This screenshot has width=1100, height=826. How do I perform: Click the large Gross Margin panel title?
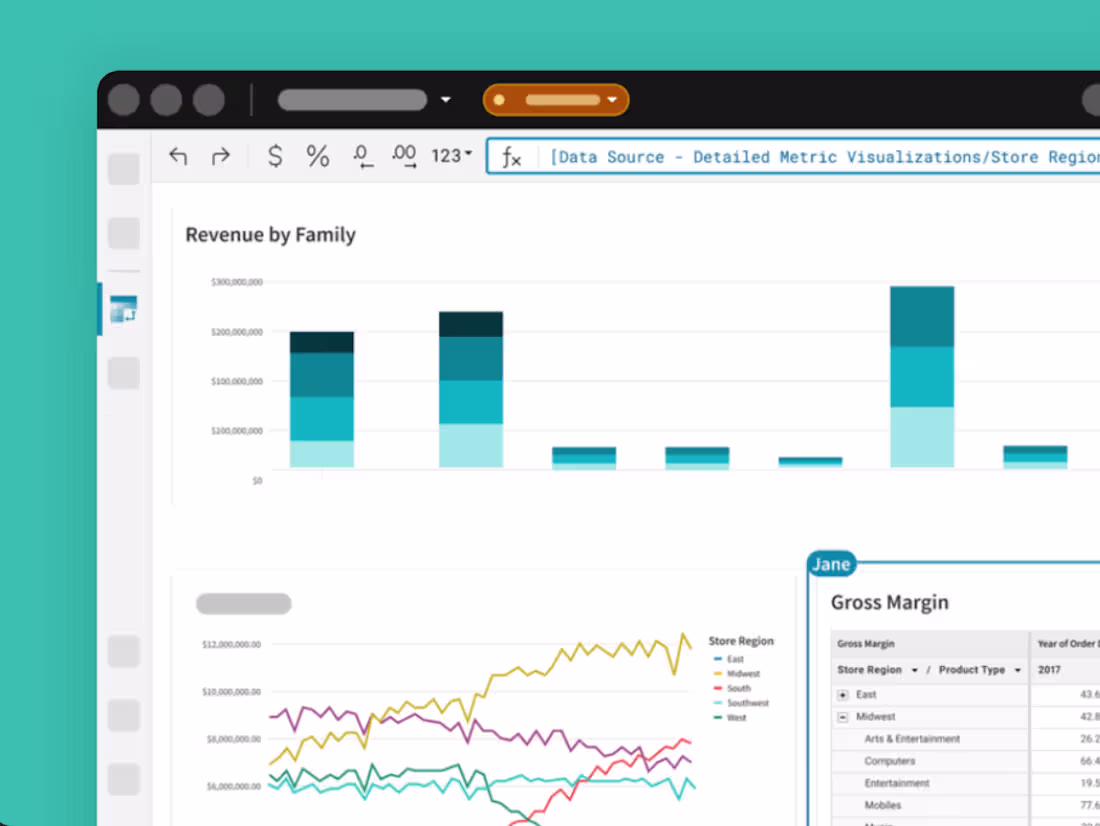[x=890, y=602]
